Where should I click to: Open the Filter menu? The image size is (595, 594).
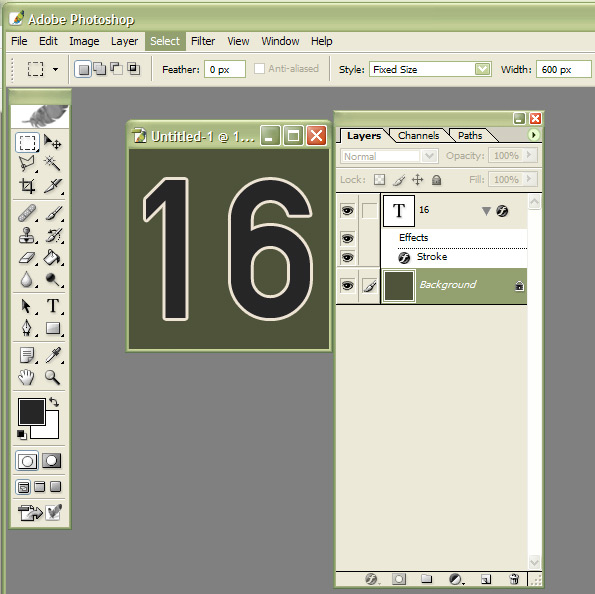click(203, 41)
